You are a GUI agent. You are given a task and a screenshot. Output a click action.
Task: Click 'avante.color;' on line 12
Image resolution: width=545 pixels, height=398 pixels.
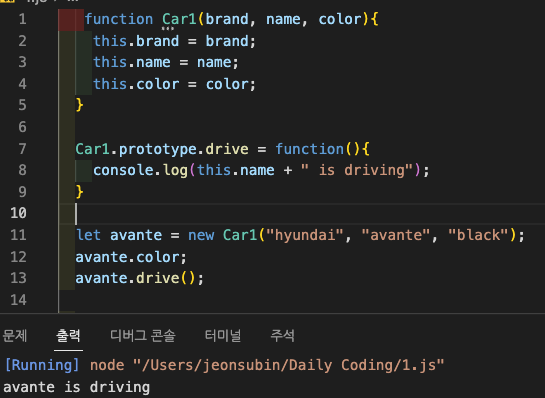point(131,257)
